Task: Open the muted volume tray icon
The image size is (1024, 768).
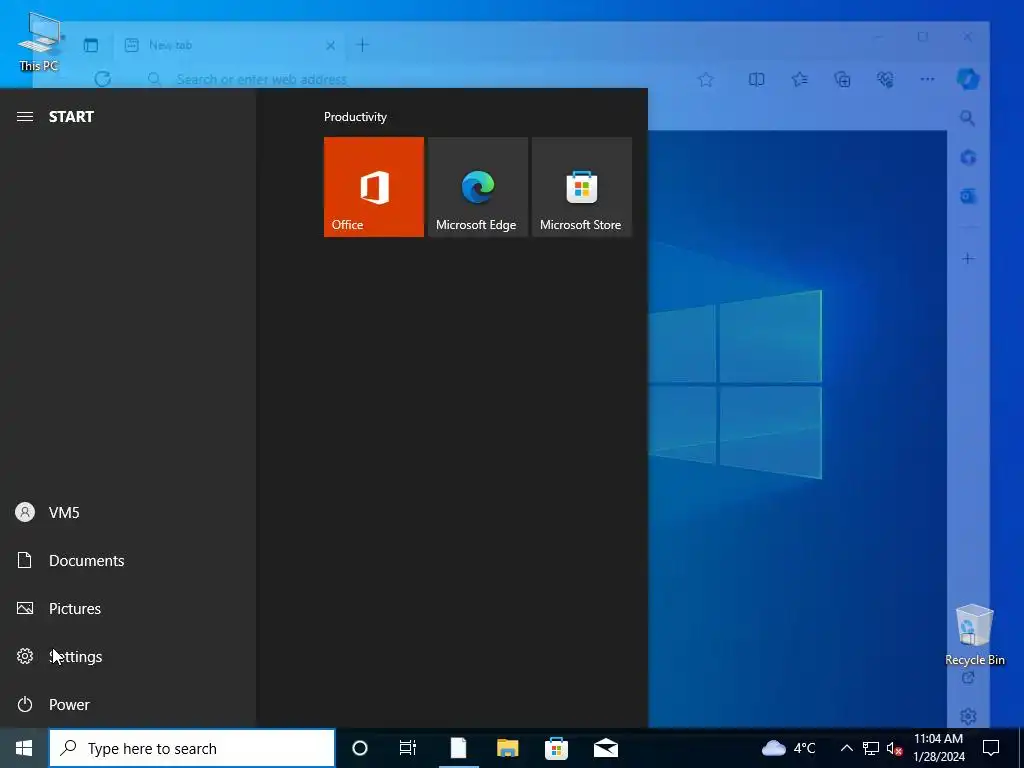Action: pyautogui.click(x=895, y=748)
